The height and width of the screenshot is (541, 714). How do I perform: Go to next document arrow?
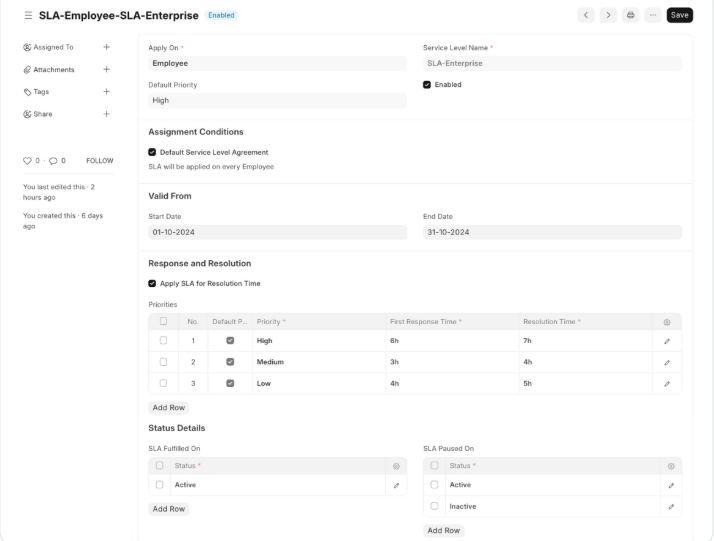coord(608,15)
